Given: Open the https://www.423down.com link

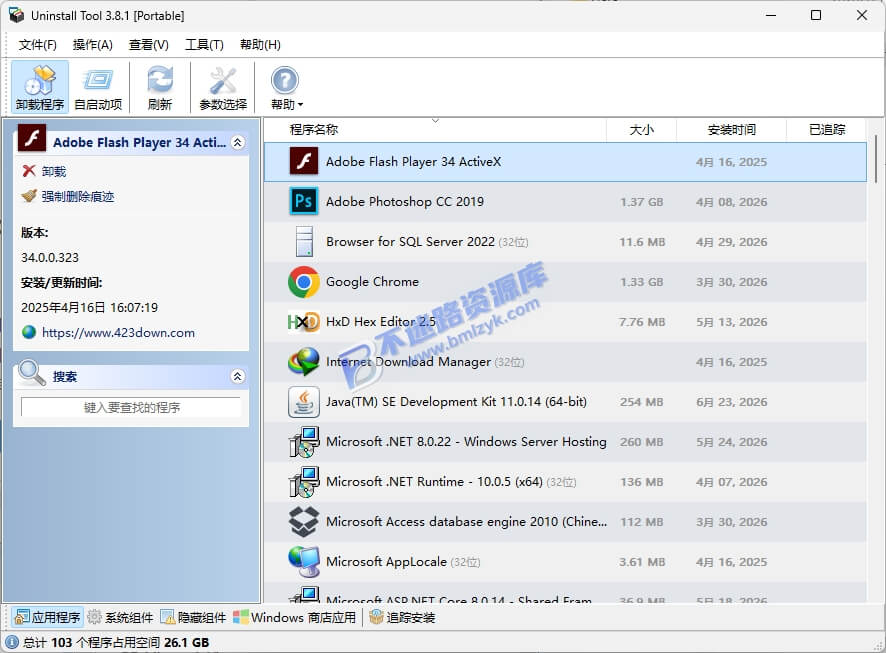Looking at the screenshot, I should [x=118, y=333].
